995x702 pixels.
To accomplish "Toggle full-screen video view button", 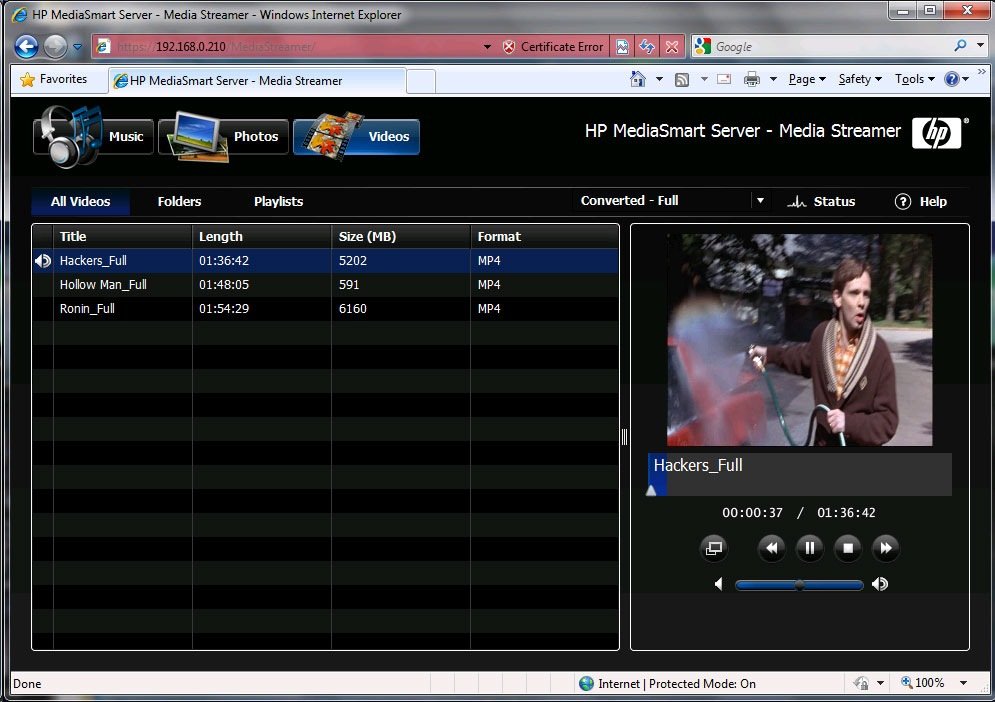I will [714, 548].
